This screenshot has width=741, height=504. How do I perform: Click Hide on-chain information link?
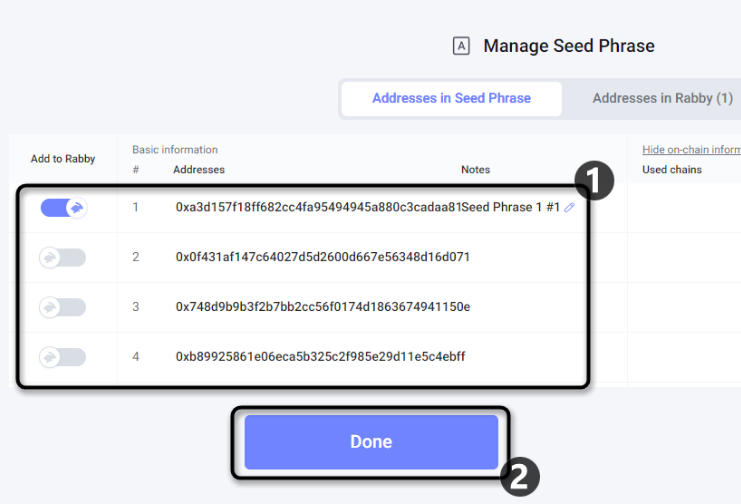[x=691, y=149]
